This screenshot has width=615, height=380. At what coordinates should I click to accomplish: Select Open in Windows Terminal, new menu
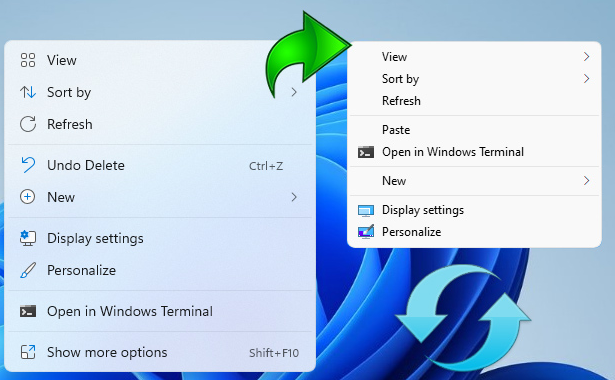(x=160, y=311)
